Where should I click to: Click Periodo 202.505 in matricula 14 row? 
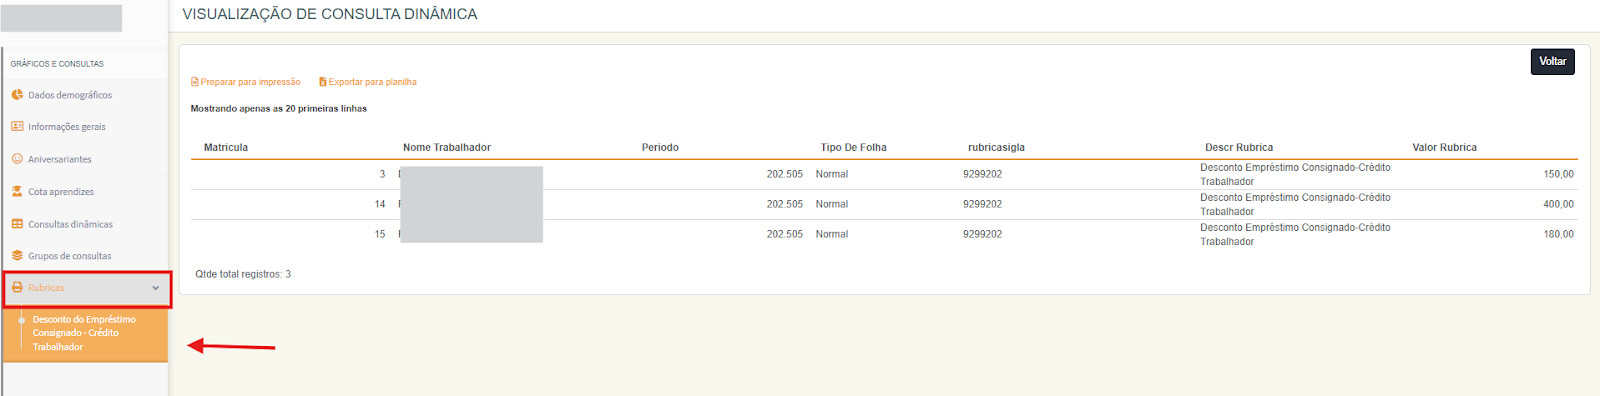coord(785,204)
